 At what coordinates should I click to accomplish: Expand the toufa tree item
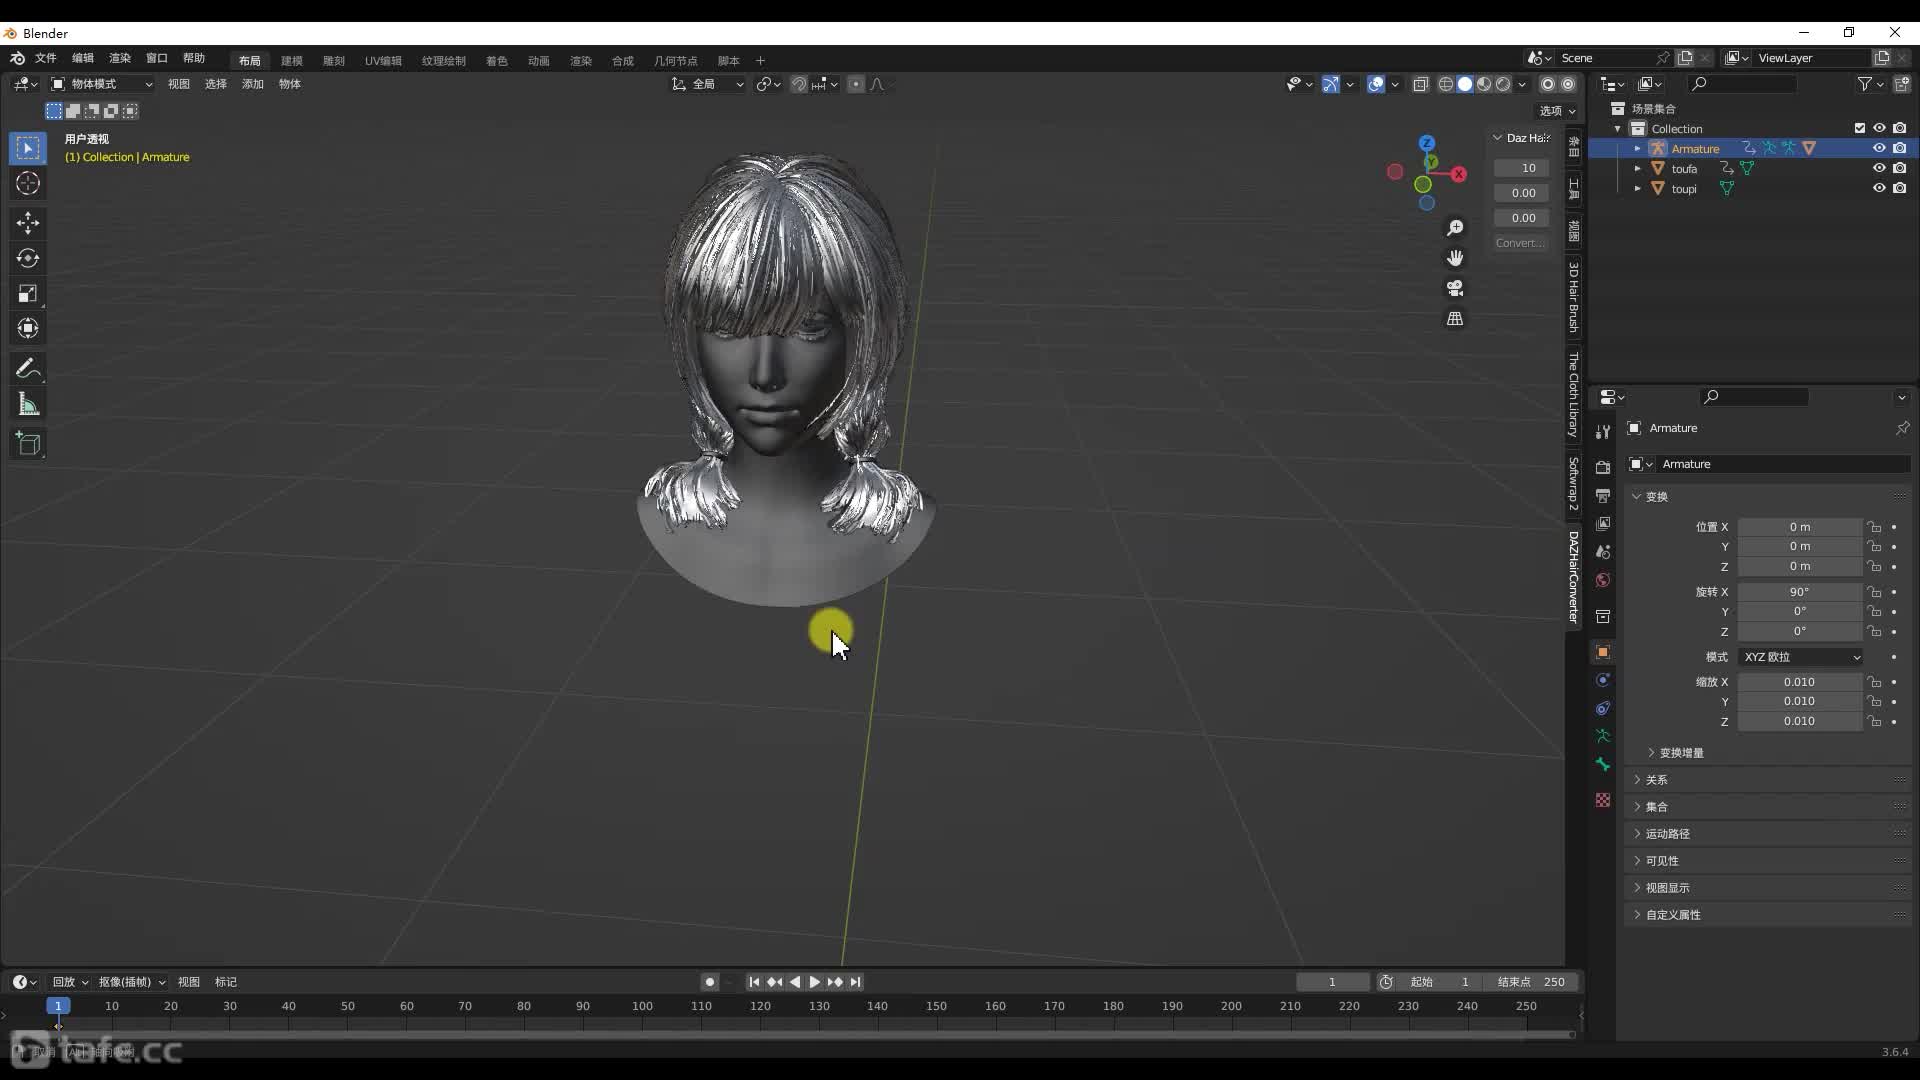tap(1637, 168)
